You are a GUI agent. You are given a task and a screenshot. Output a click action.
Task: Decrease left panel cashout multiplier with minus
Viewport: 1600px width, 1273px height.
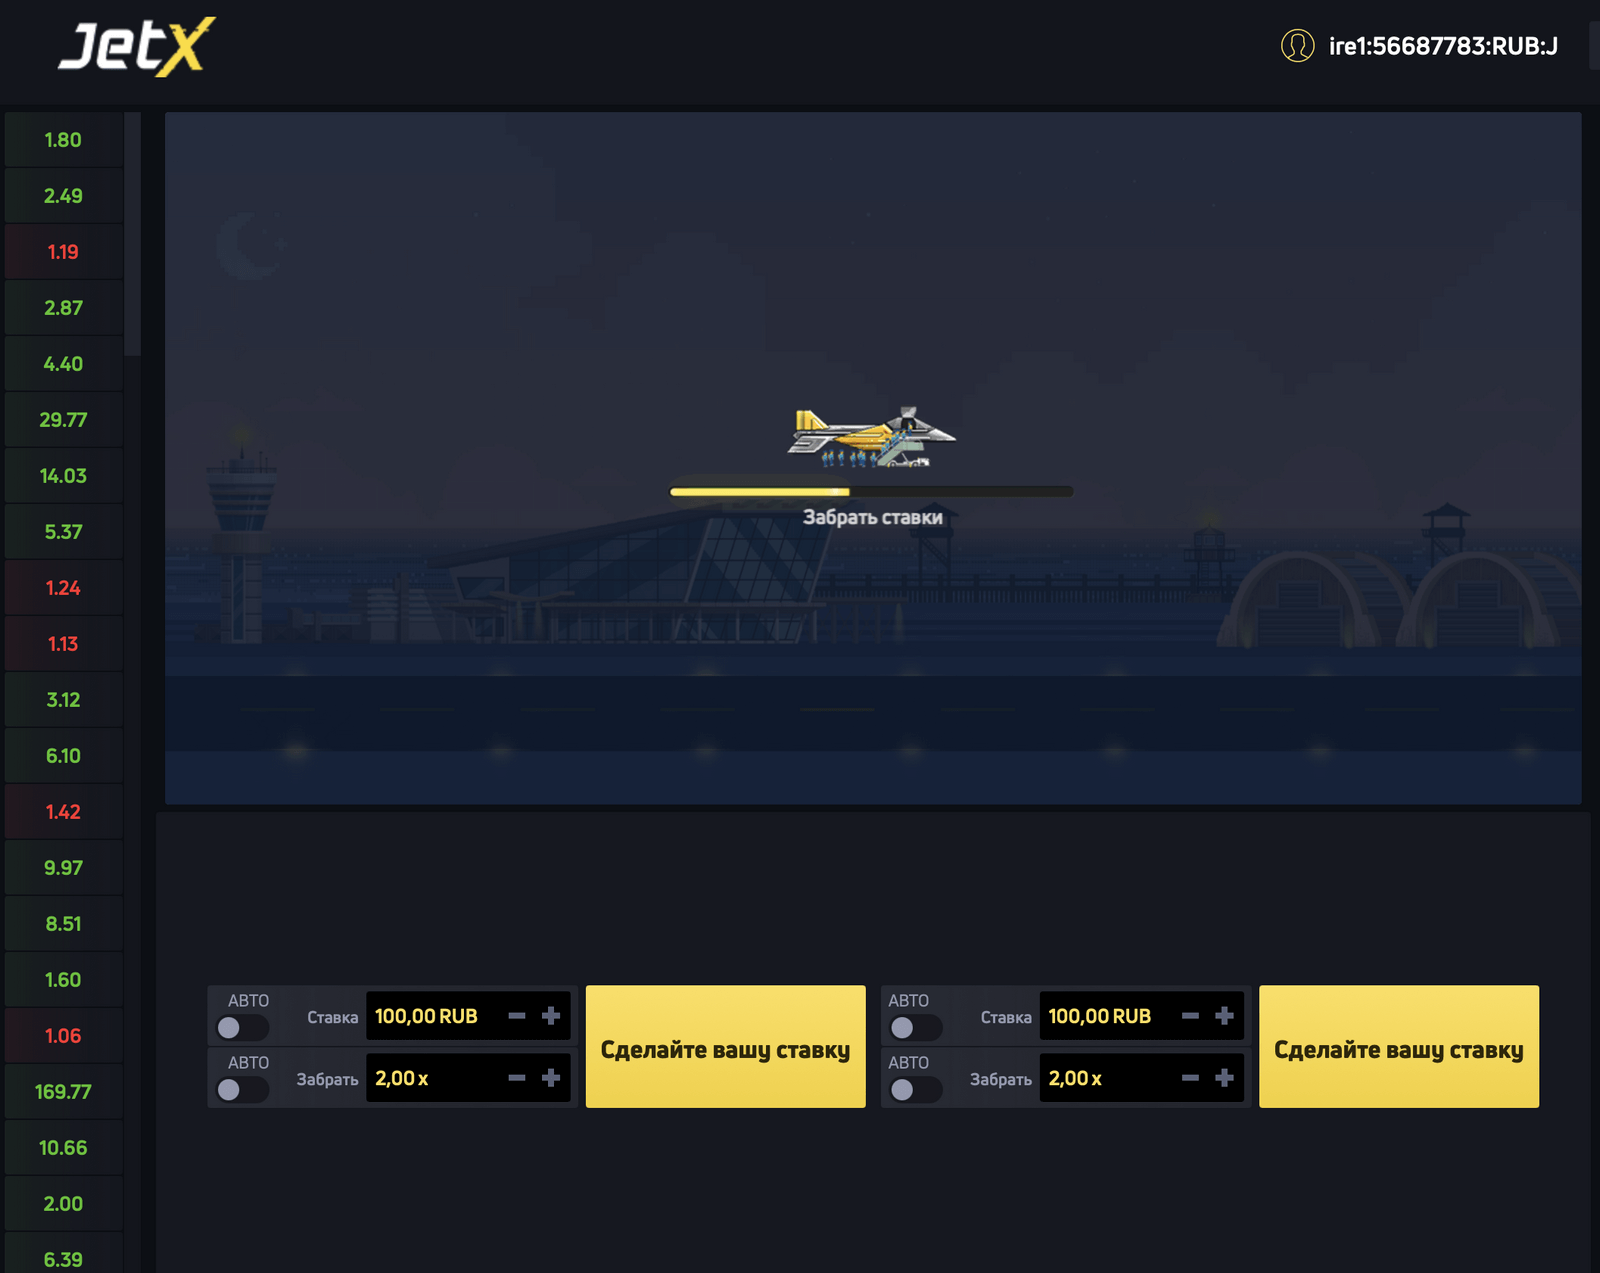(x=517, y=1078)
